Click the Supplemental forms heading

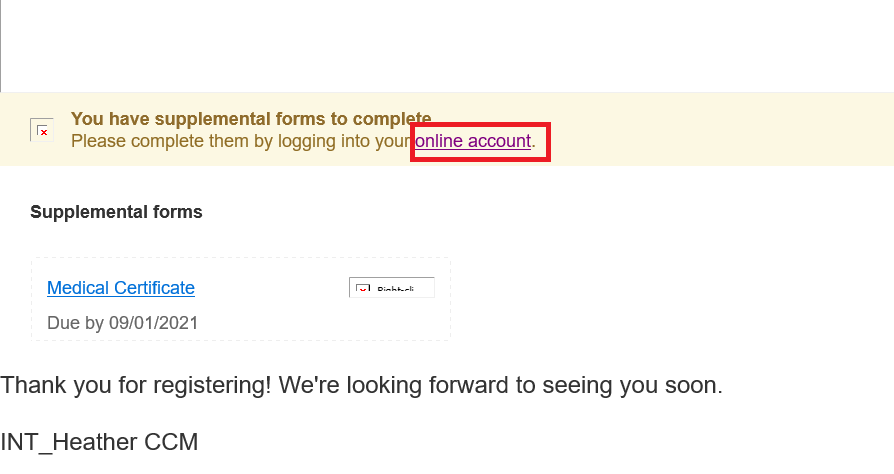tap(116, 212)
